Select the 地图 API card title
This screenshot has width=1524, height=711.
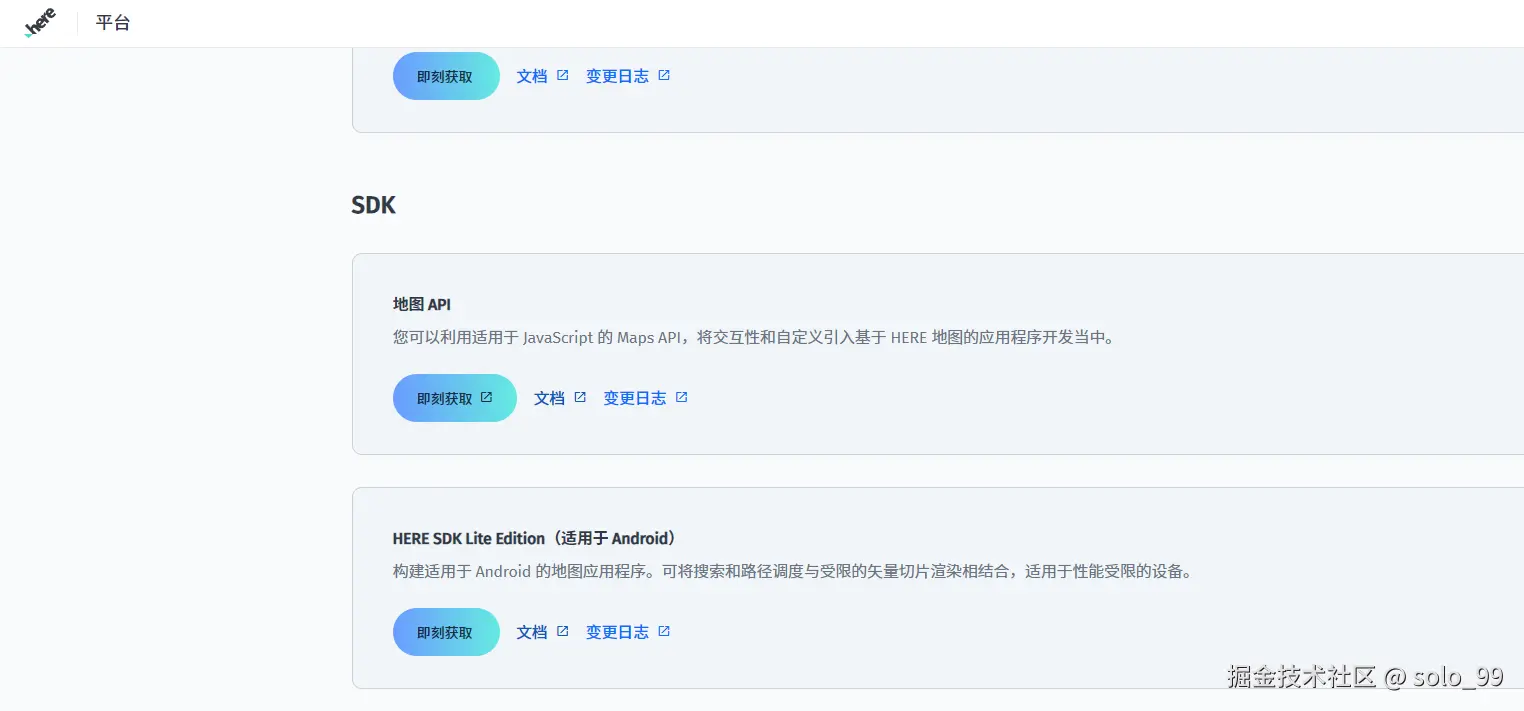(x=422, y=304)
